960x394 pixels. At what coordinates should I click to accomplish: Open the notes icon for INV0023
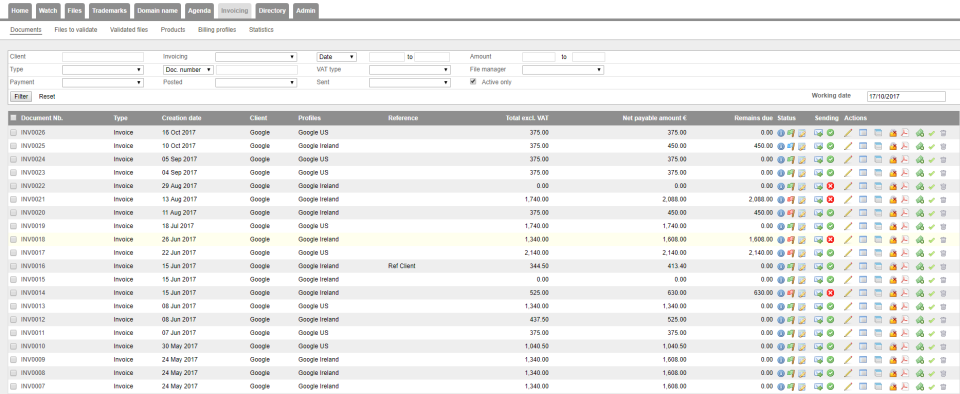click(x=801, y=173)
